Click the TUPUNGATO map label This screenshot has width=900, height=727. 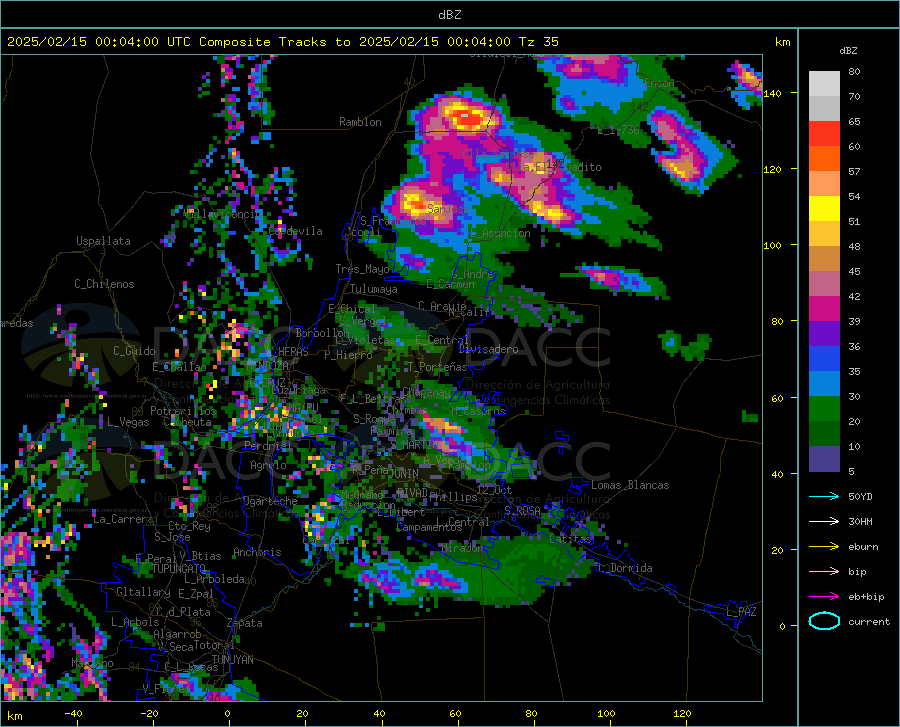[179, 569]
